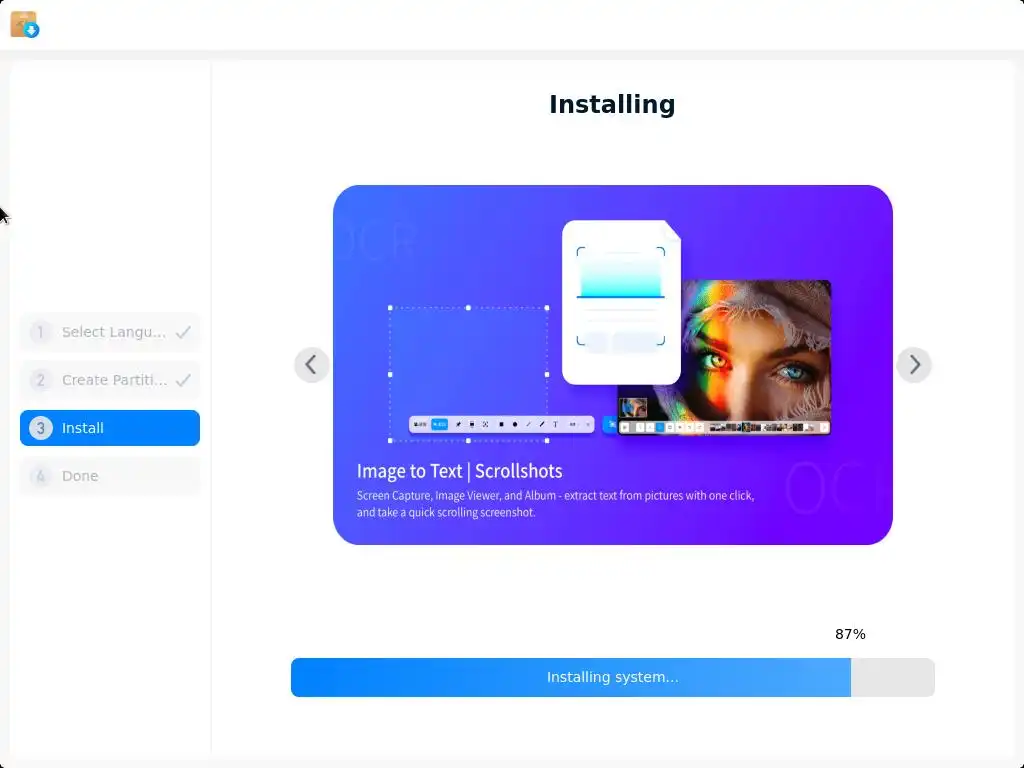Go to previous slide with left chevron
The width and height of the screenshot is (1024, 768).
[312, 364]
